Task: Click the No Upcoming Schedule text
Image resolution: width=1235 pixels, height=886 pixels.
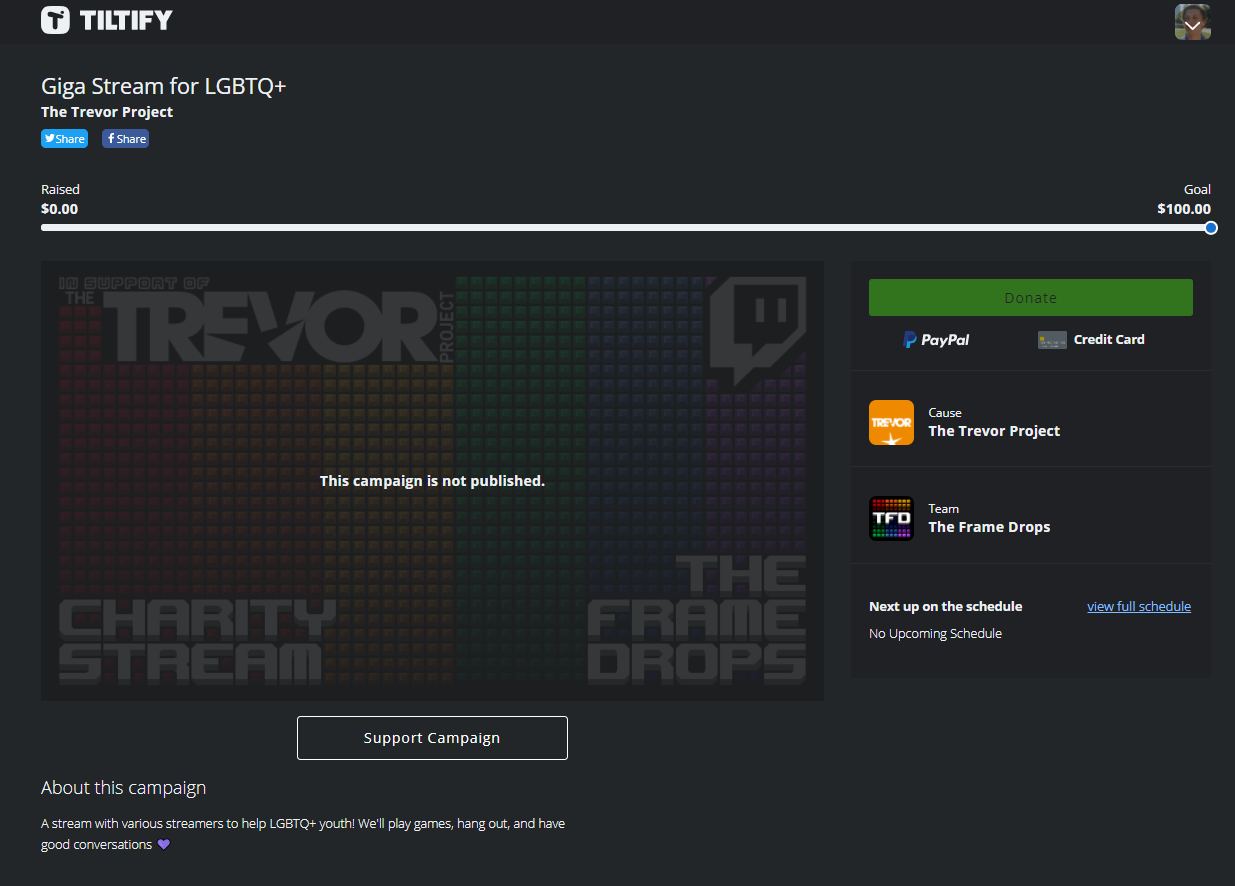Action: [x=935, y=634]
